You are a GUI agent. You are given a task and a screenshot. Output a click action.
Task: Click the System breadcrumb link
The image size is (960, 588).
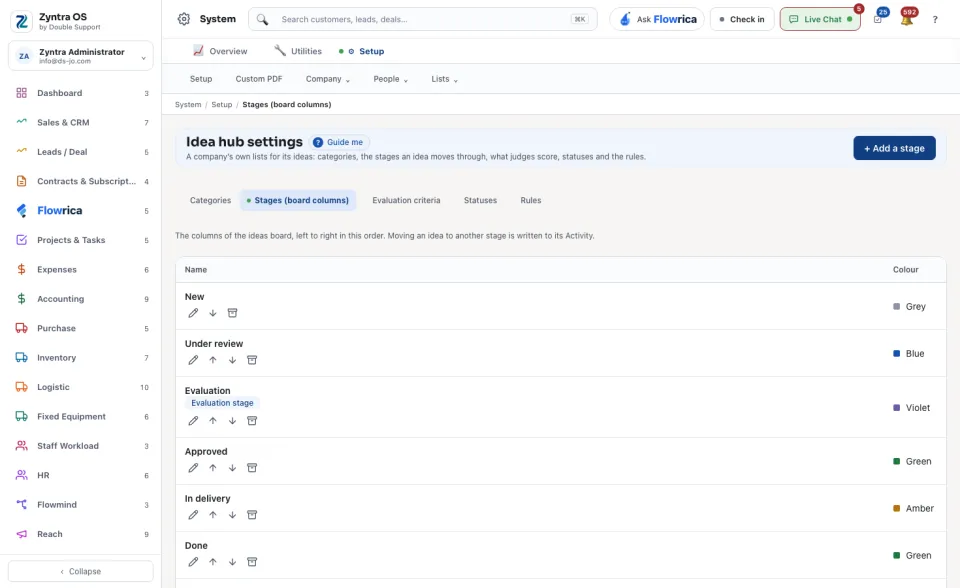[188, 105]
